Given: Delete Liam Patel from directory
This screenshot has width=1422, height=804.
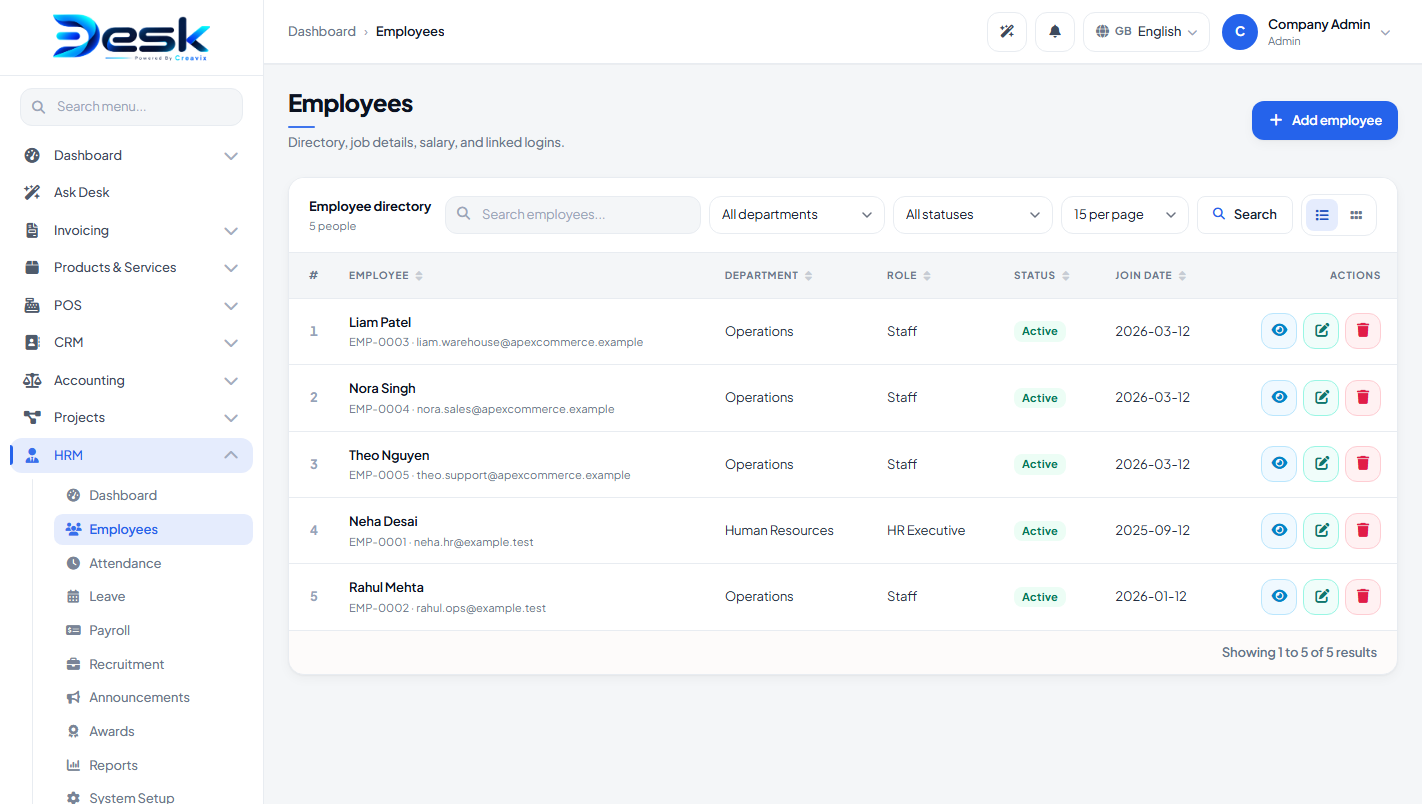Looking at the screenshot, I should coord(1363,331).
